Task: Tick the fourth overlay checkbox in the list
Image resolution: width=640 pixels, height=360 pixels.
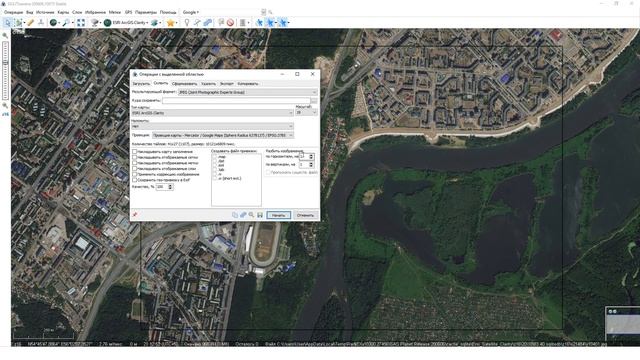Action: point(135,169)
